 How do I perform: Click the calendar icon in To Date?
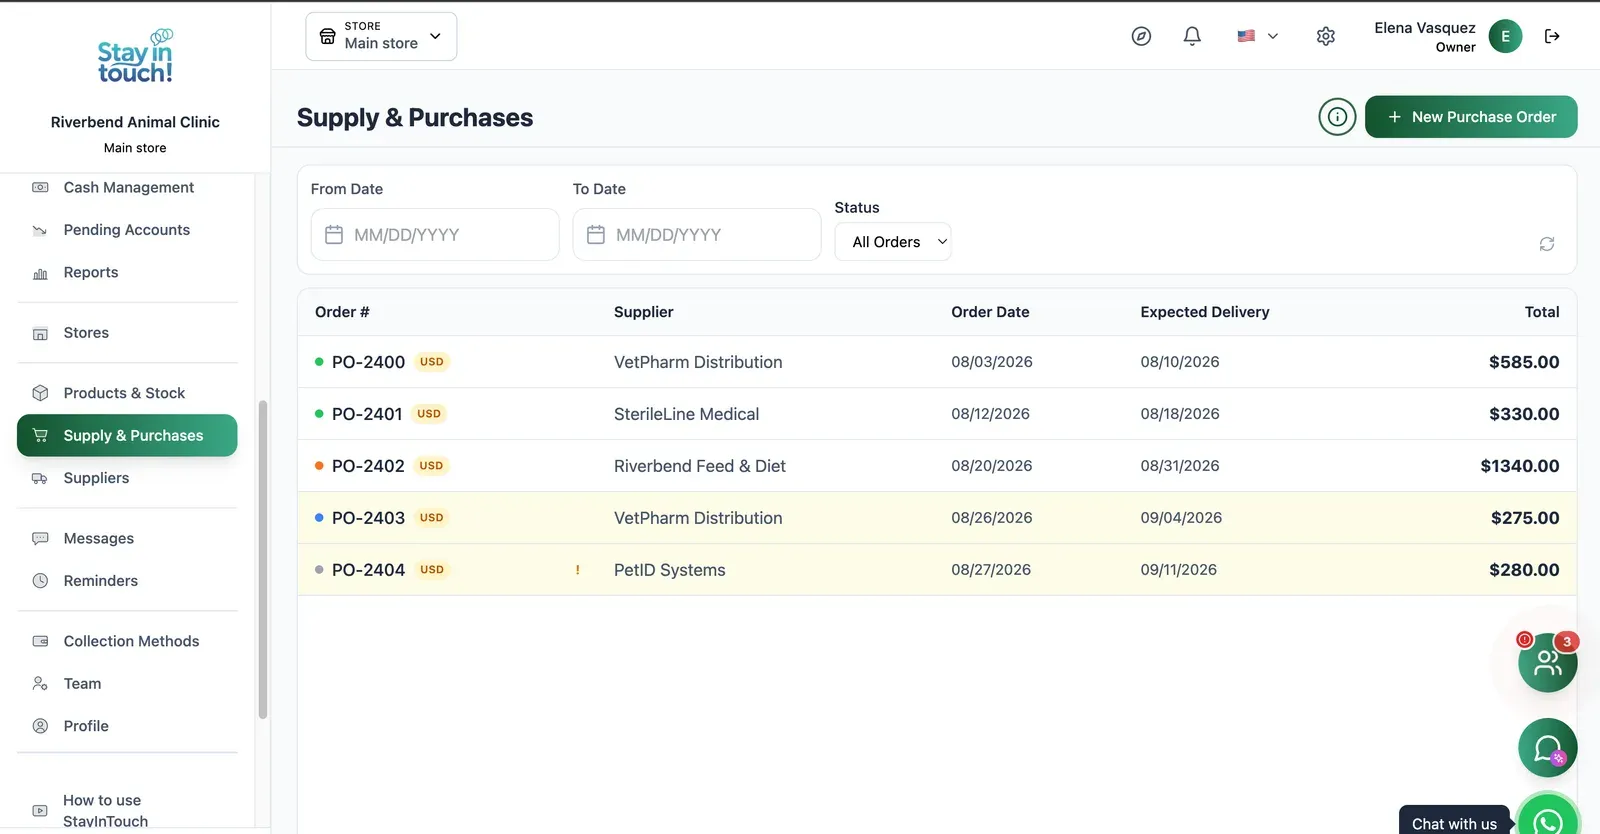point(596,235)
